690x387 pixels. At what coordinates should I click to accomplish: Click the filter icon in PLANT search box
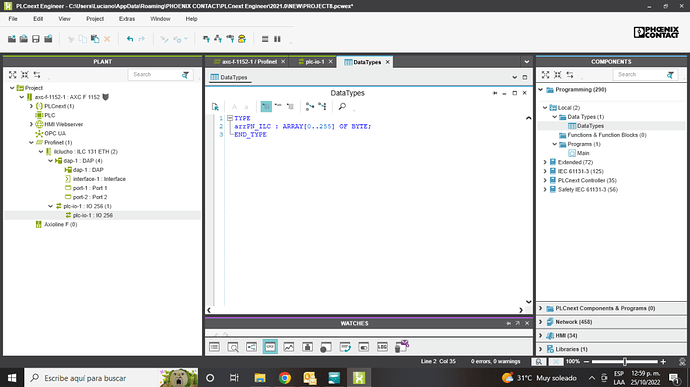click(185, 75)
